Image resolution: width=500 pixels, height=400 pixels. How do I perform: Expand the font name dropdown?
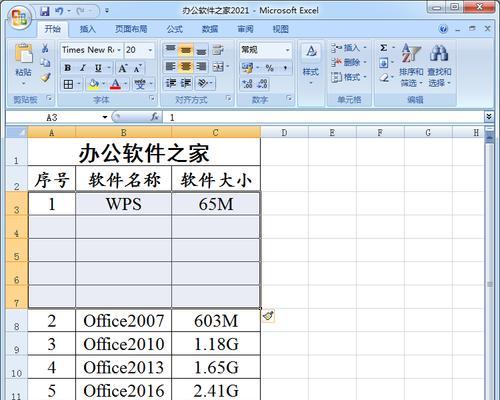coord(119,50)
